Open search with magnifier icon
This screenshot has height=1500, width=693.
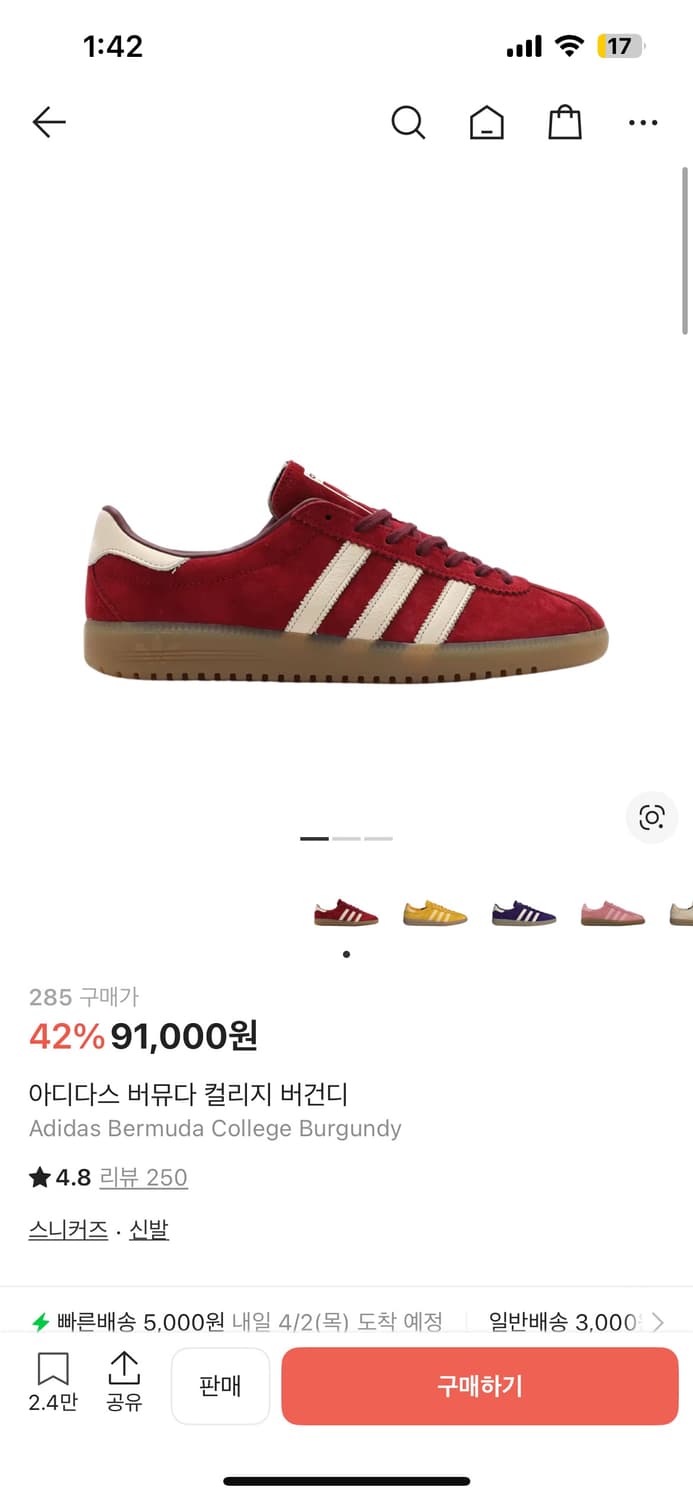coord(408,123)
